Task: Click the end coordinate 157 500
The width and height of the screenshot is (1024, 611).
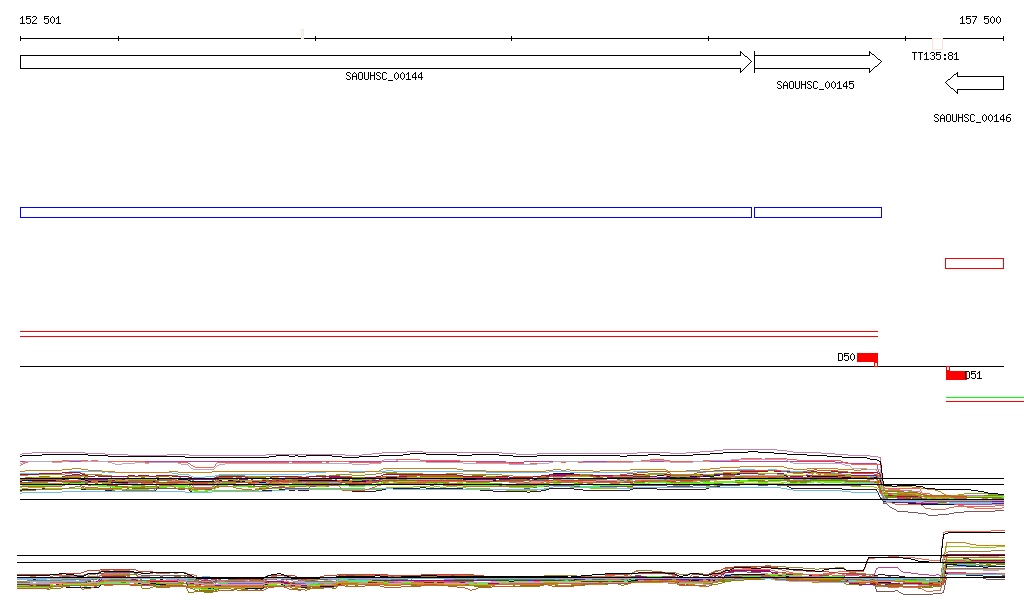Action: 980,20
